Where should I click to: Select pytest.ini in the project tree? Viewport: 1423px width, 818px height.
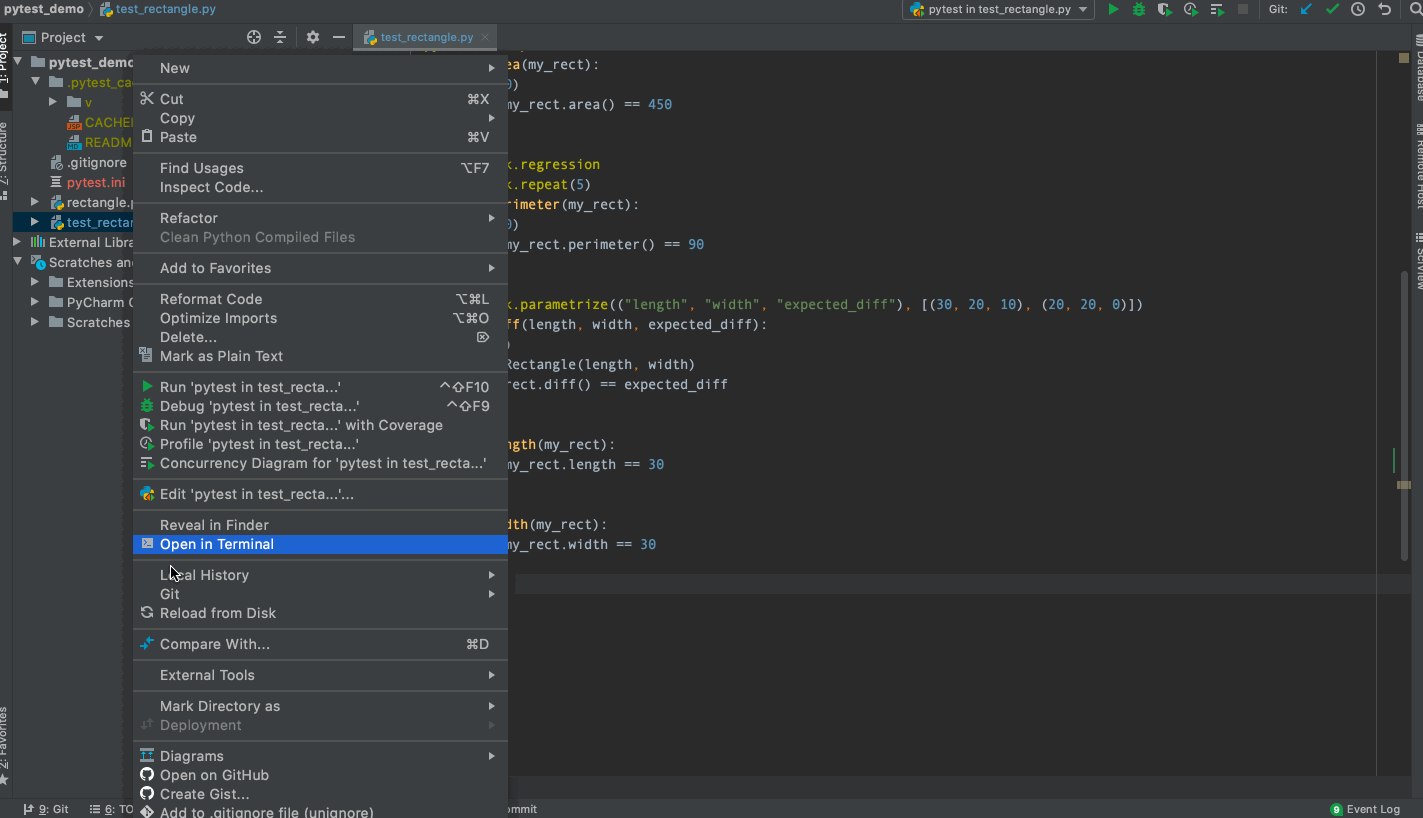[x=95, y=182]
